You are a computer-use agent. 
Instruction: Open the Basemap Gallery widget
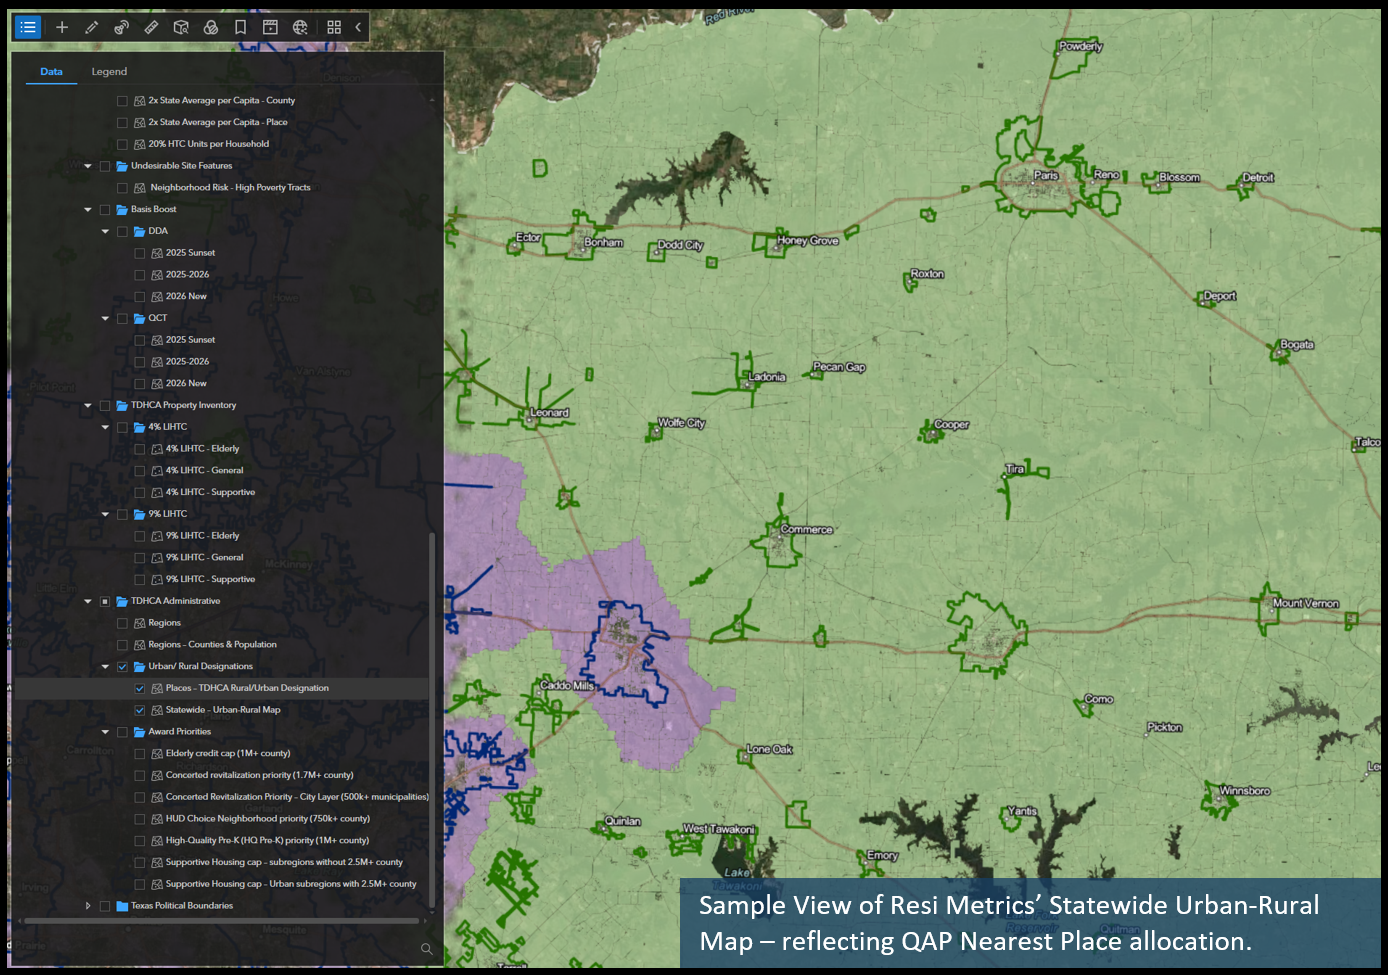tap(211, 27)
